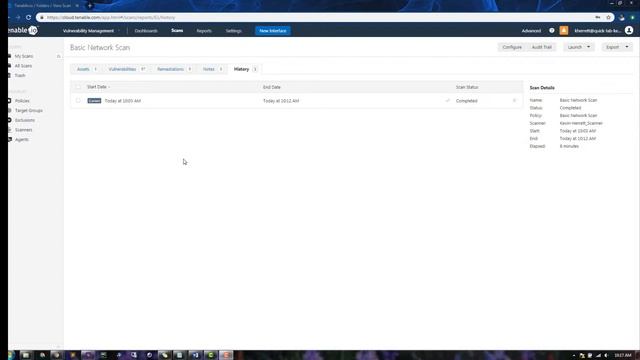Reload the page with browser refresh icon
640x360 pixels.
(x=29, y=18)
